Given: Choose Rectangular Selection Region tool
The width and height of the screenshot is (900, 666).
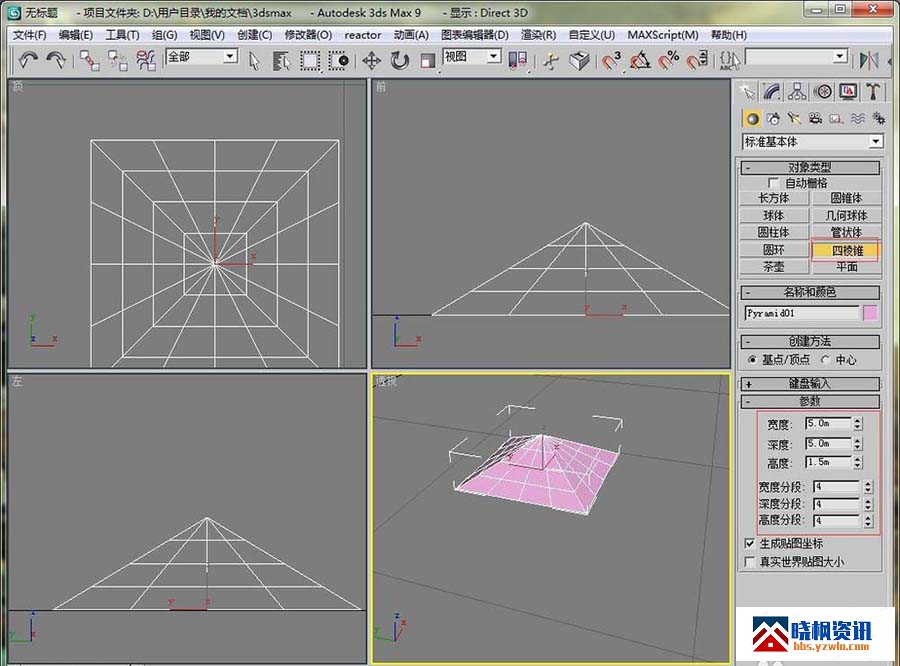Looking at the screenshot, I should [310, 61].
